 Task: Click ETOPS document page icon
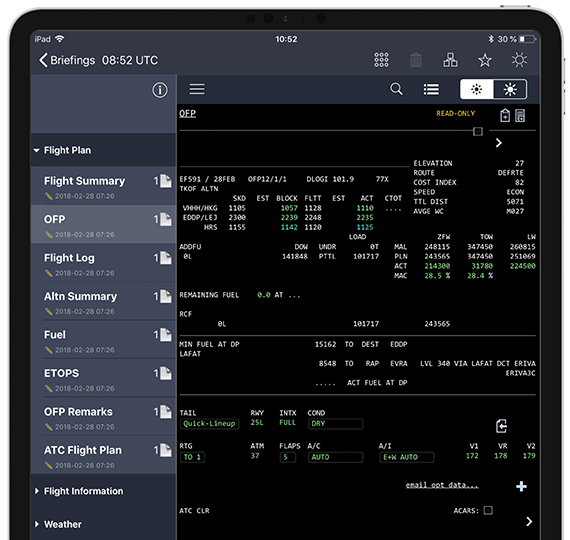[x=166, y=373]
